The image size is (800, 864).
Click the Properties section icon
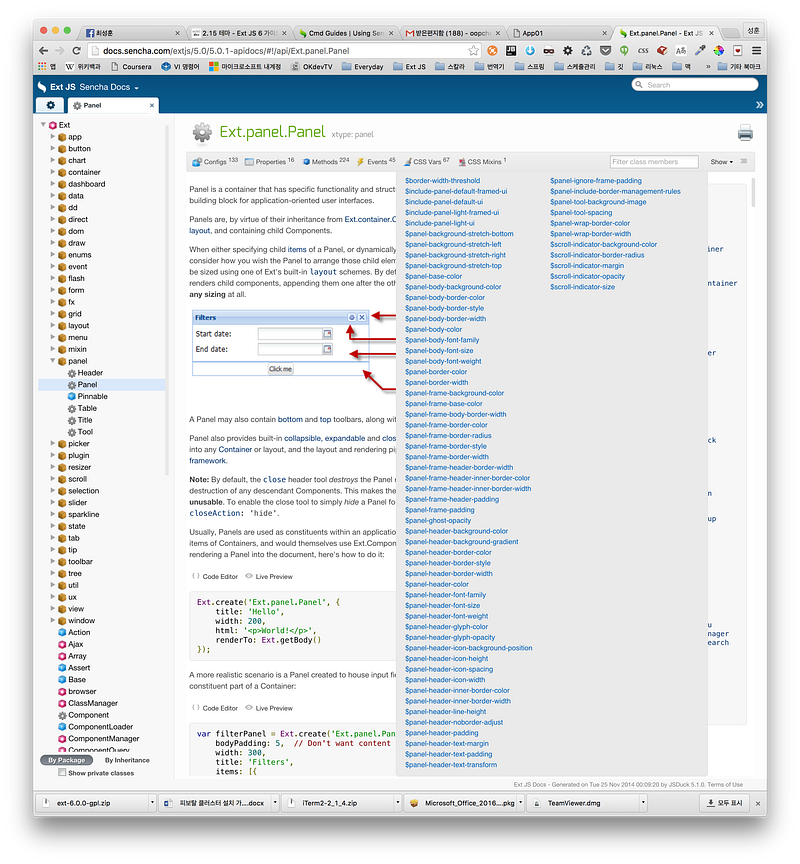[249, 162]
